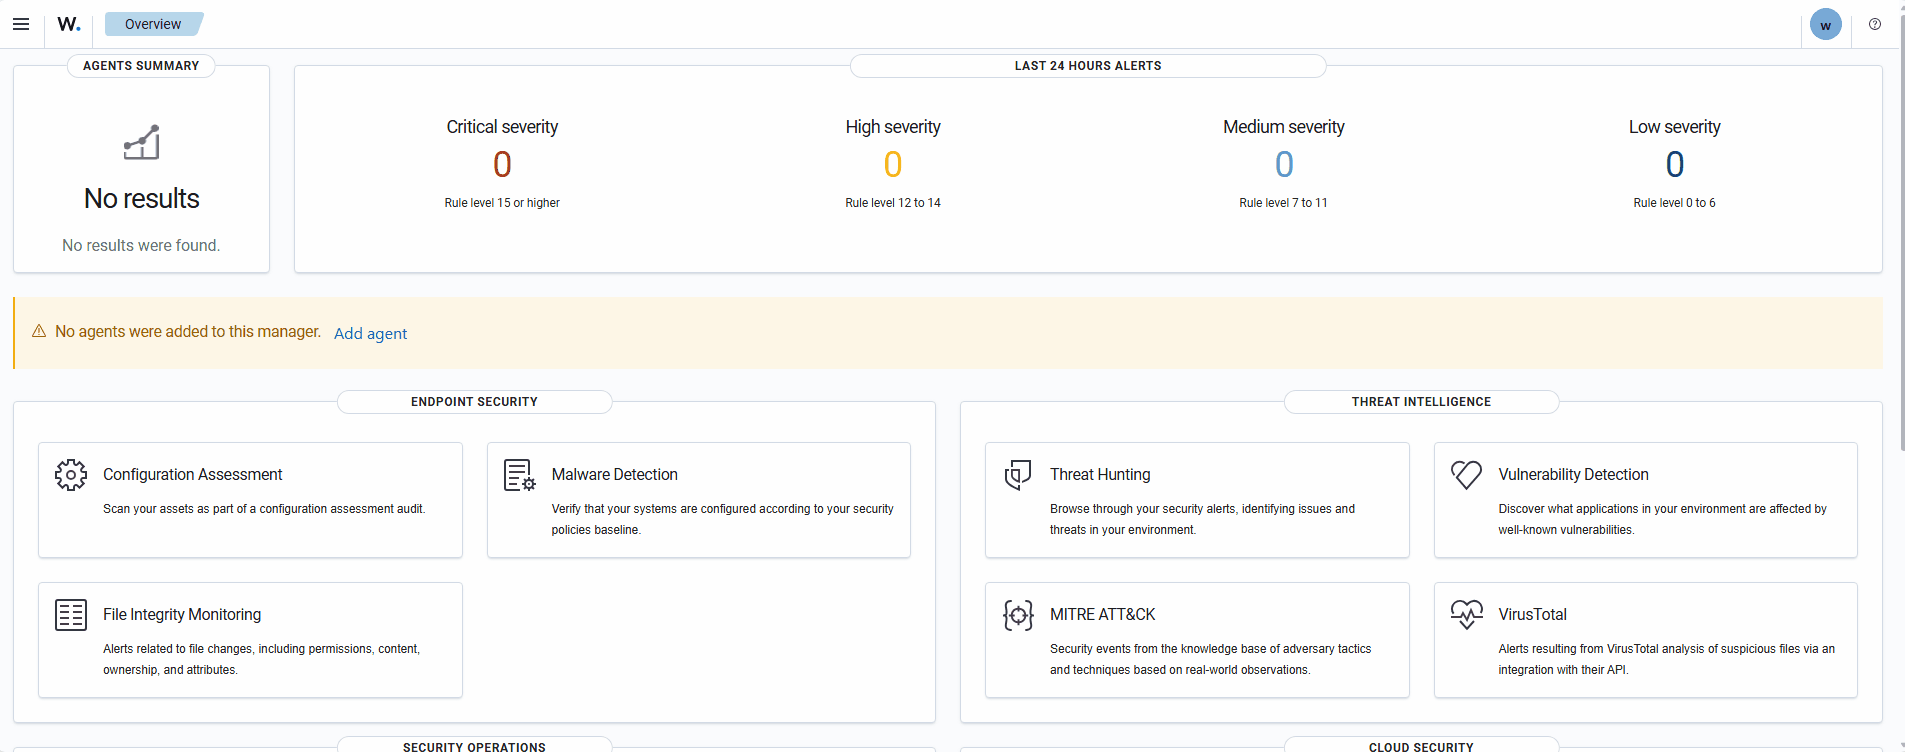Viewport: 1905px width, 752px height.
Task: Click the Malware Detection document icon
Action: (519, 475)
